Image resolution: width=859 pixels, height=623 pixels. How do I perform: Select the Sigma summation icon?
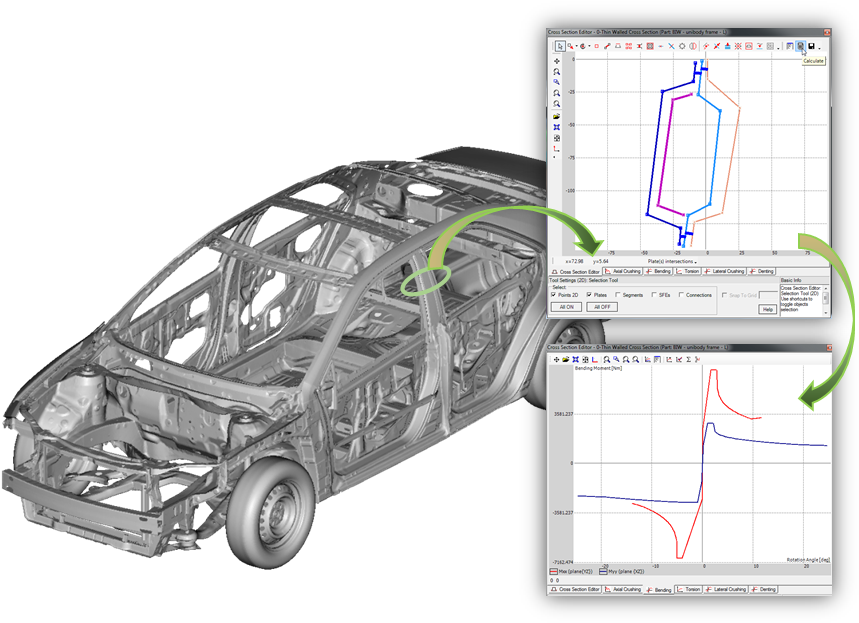pos(689,359)
